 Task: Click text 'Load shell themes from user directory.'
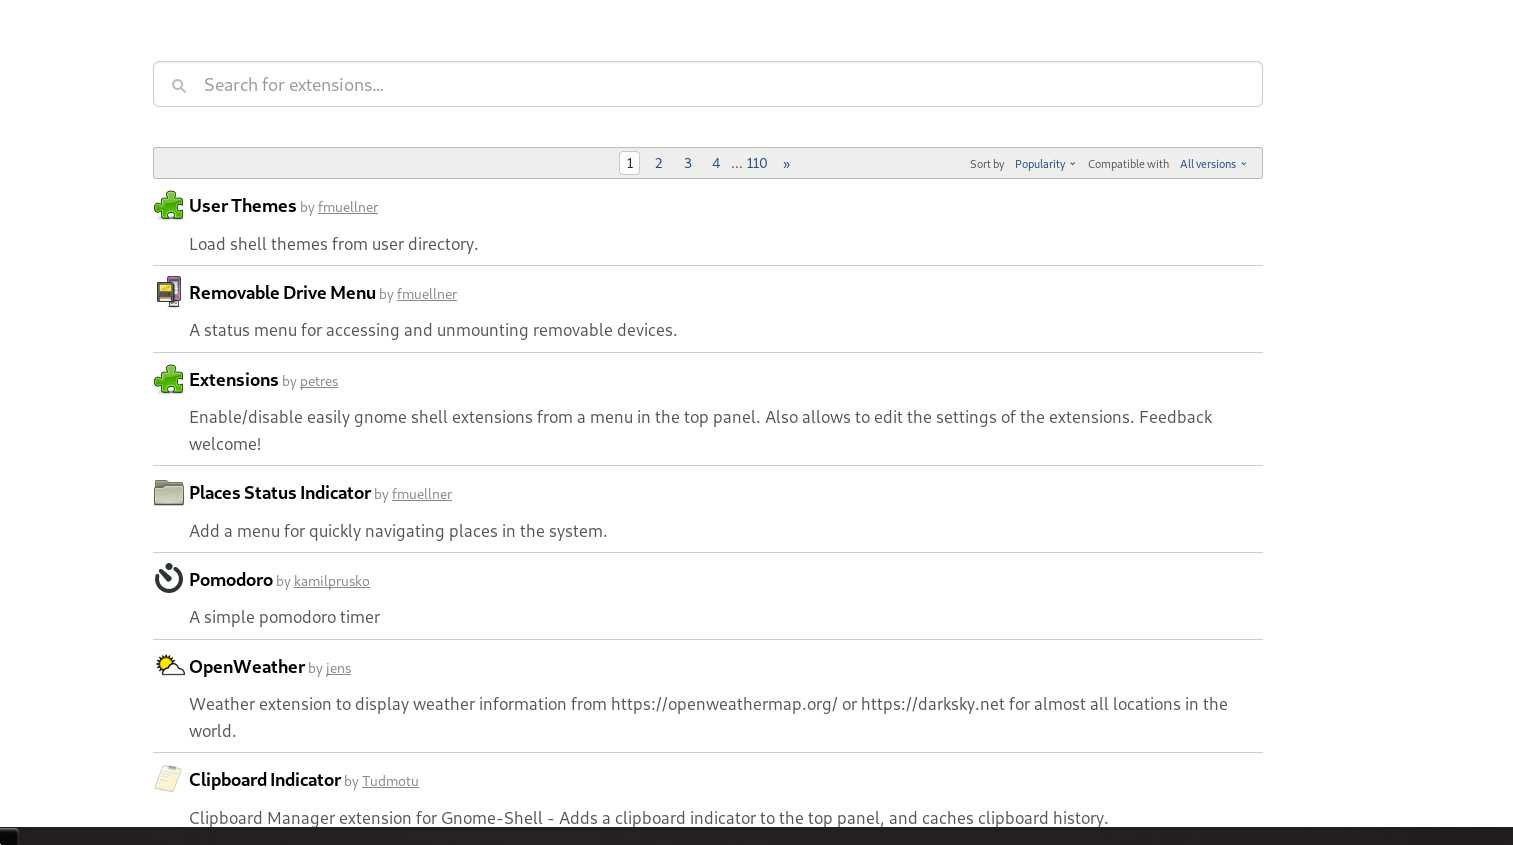coord(334,244)
